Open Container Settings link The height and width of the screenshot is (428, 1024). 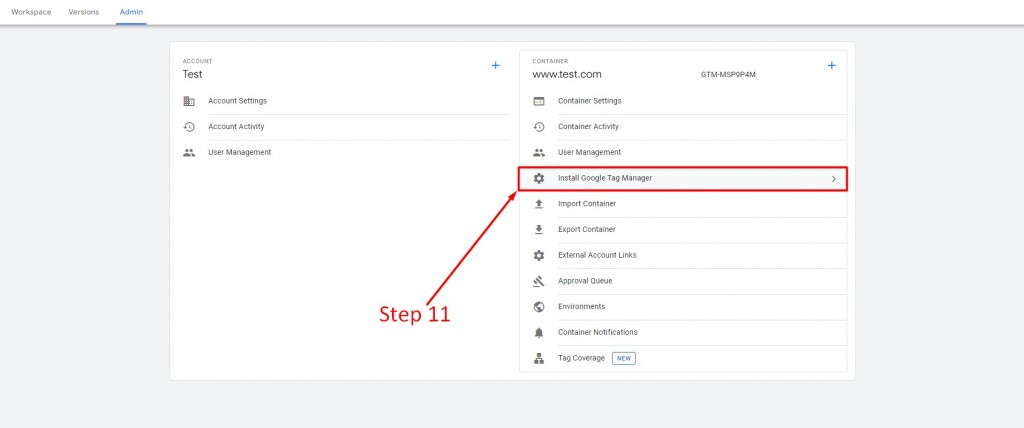(x=589, y=101)
